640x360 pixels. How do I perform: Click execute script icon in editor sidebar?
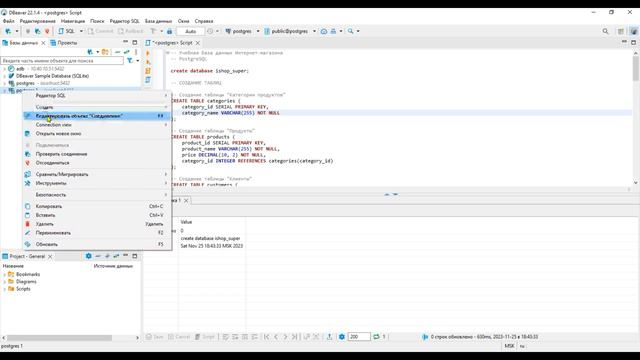(148, 71)
